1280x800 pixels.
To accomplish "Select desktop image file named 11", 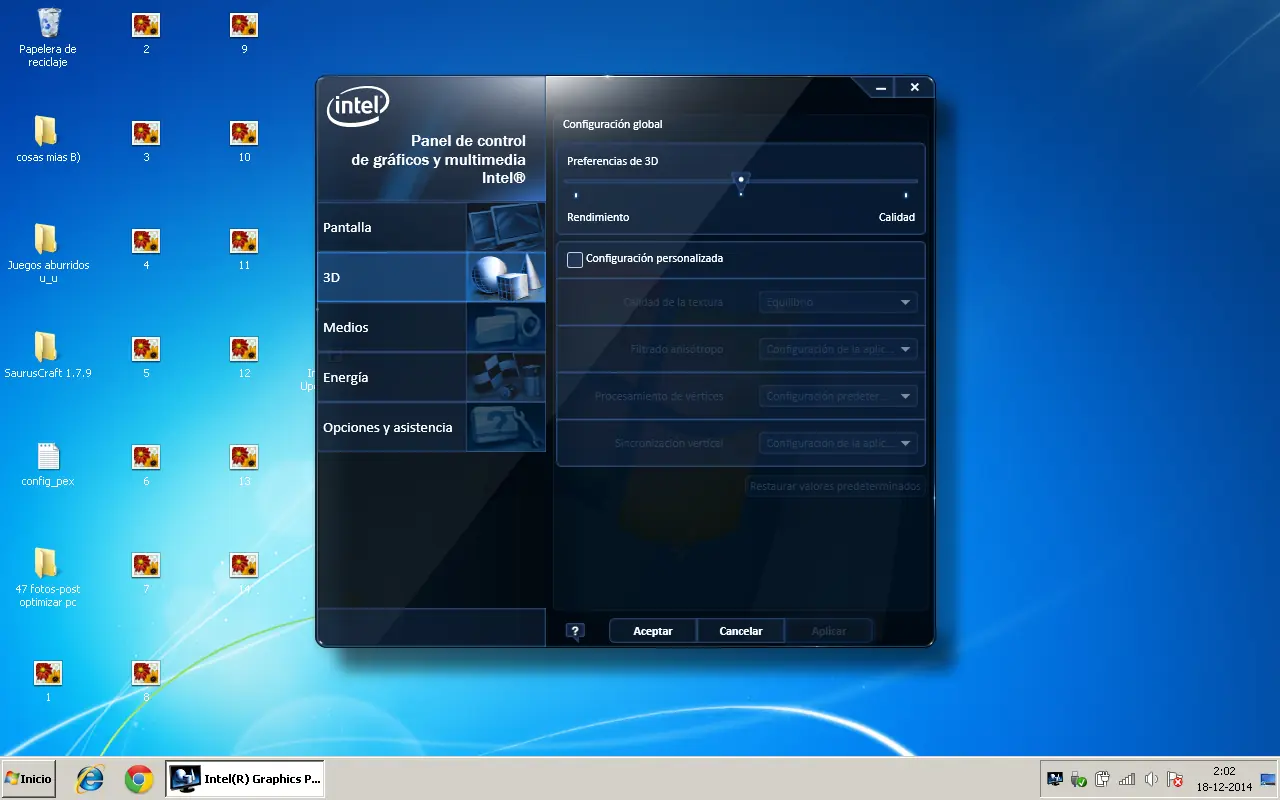I will pos(244,248).
